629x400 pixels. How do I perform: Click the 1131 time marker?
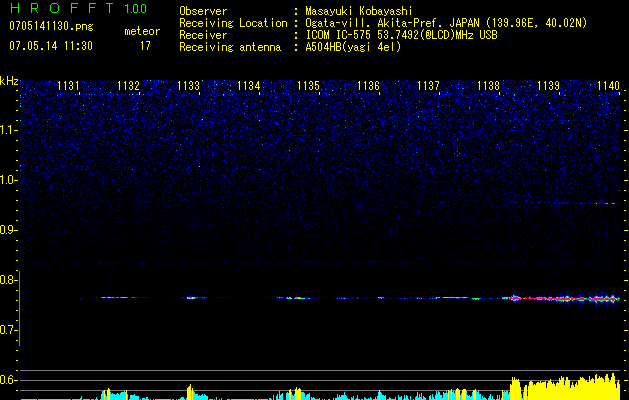pos(68,86)
